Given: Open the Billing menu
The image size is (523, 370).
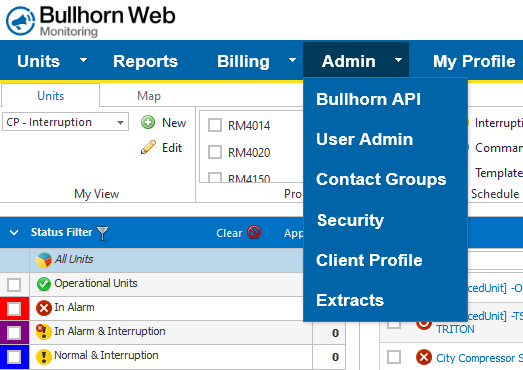Looking at the screenshot, I should pos(243,61).
